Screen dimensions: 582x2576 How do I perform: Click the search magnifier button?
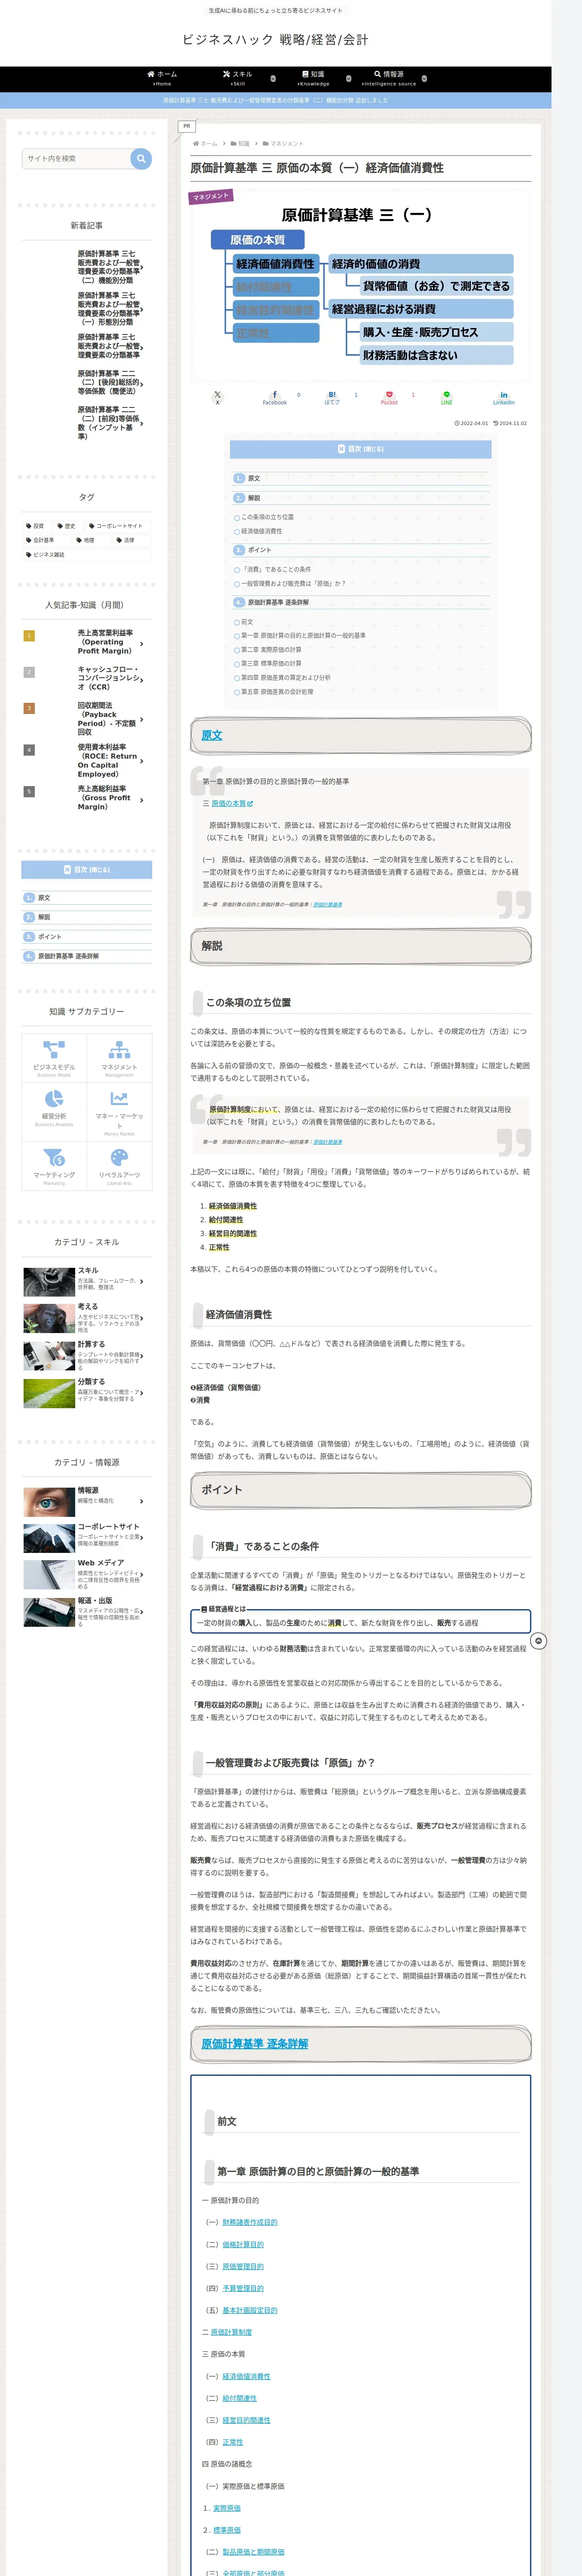click(141, 158)
